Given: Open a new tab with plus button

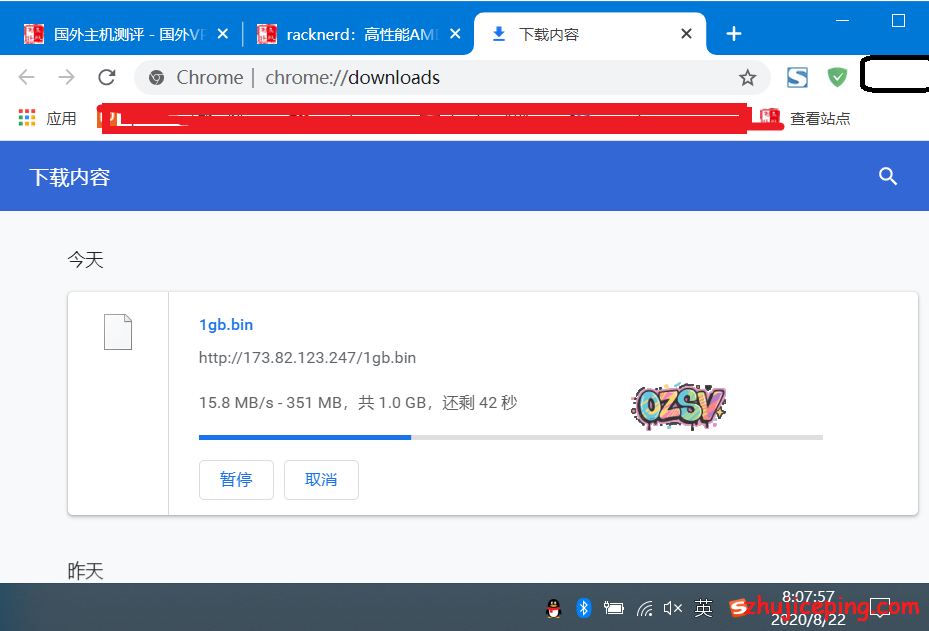Looking at the screenshot, I should pos(734,34).
